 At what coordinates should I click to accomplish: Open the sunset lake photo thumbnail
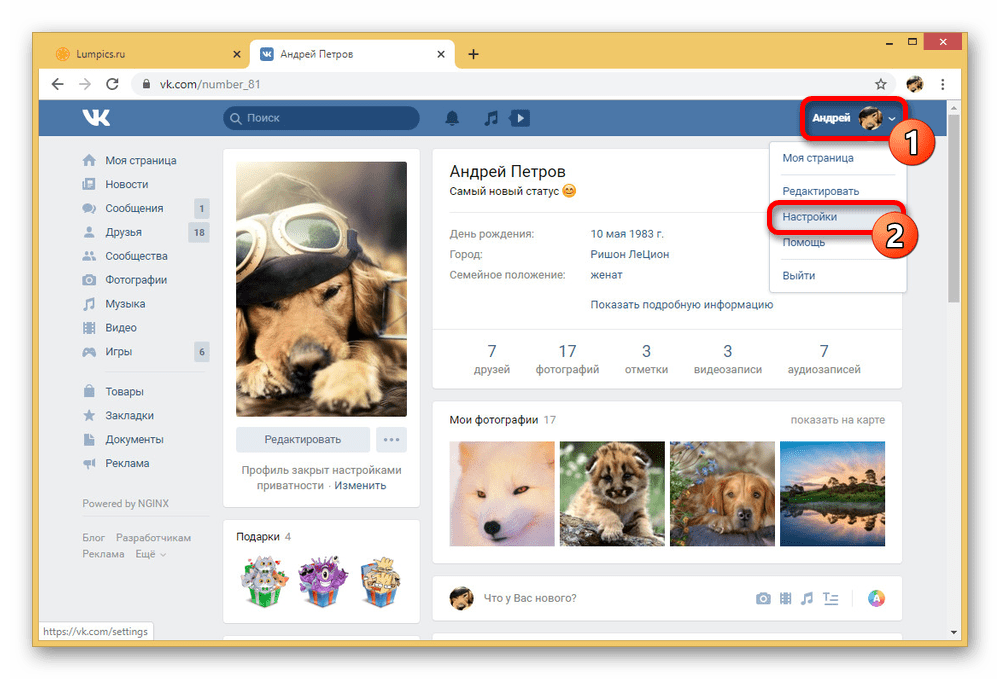[832, 493]
